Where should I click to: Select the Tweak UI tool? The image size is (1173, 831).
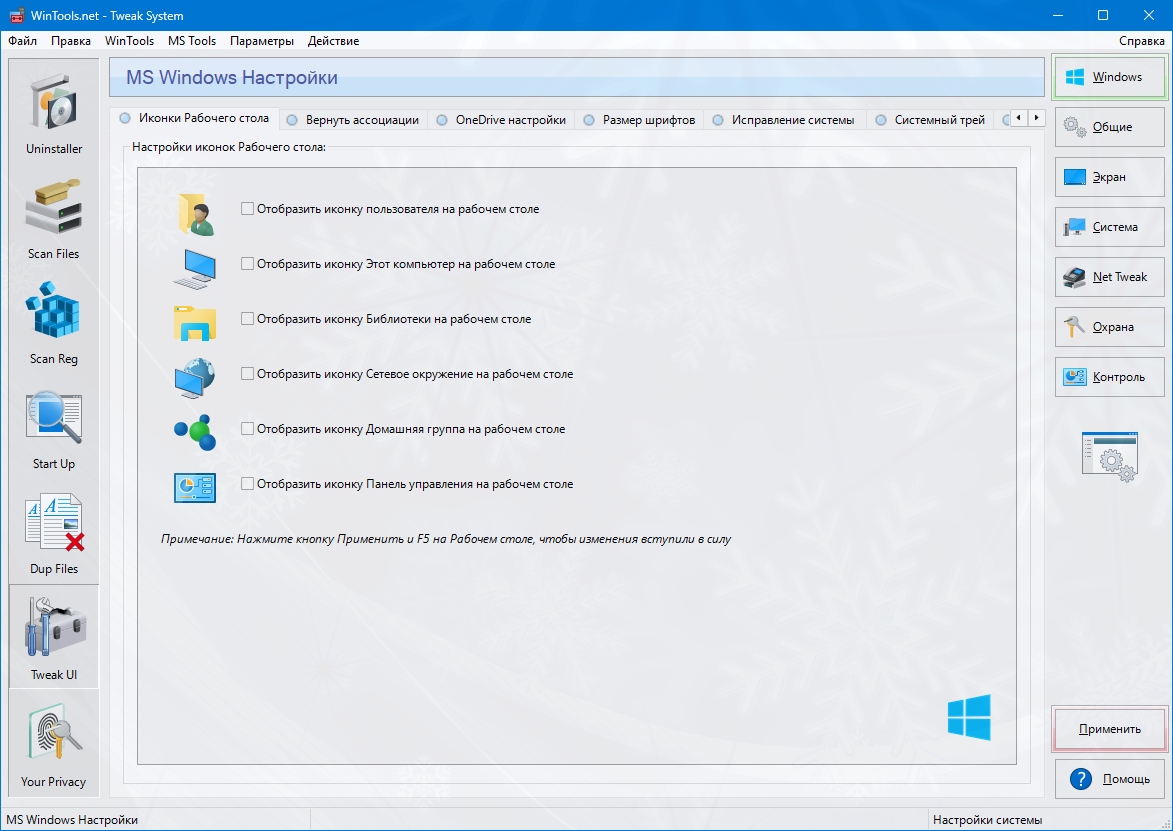54,638
